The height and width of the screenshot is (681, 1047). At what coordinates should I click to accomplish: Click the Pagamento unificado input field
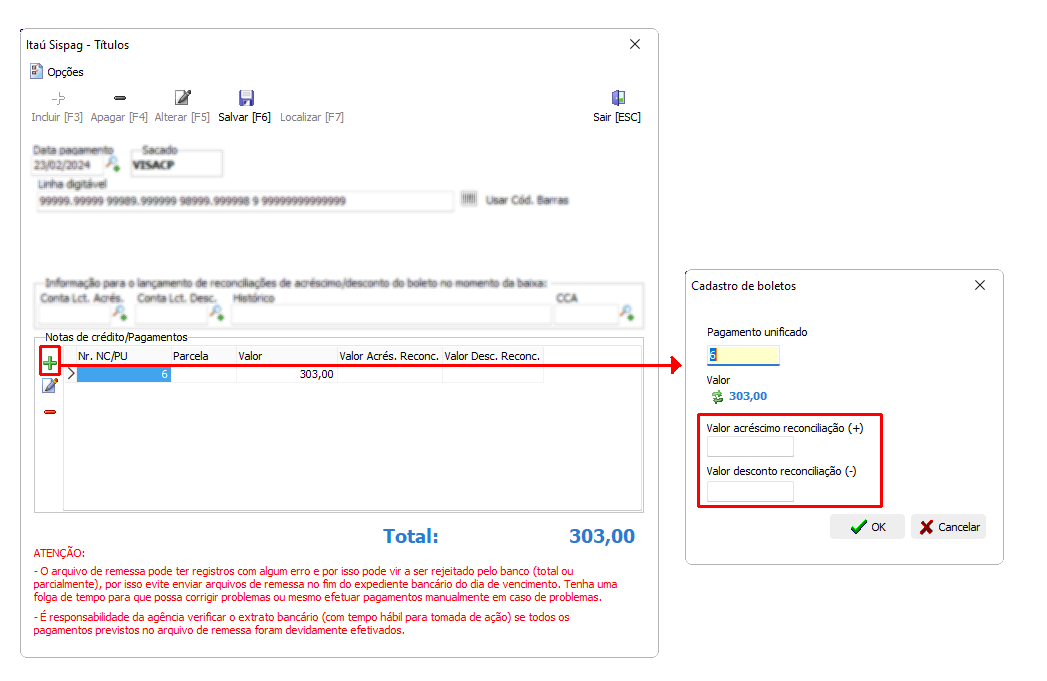click(x=743, y=356)
